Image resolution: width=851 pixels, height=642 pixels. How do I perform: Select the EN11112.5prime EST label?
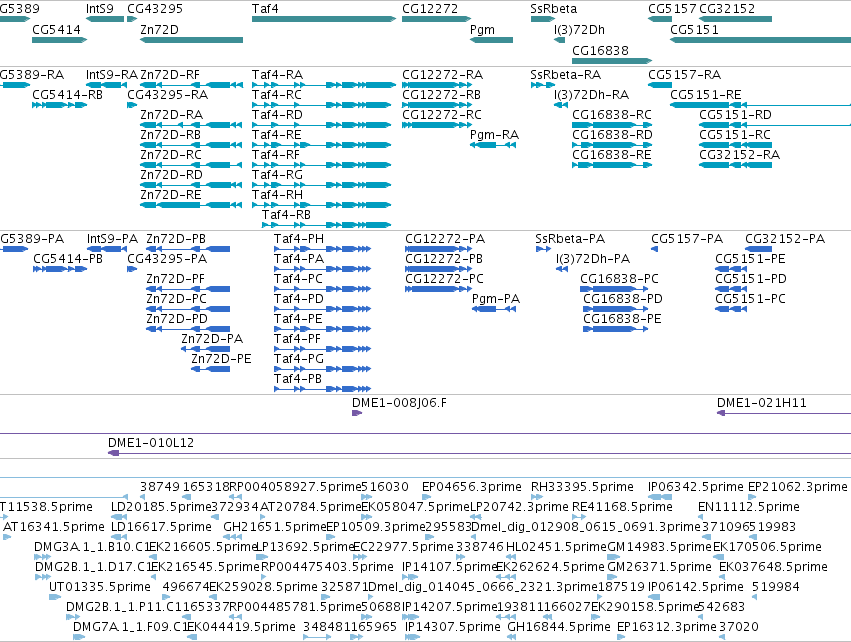pyautogui.click(x=749, y=507)
